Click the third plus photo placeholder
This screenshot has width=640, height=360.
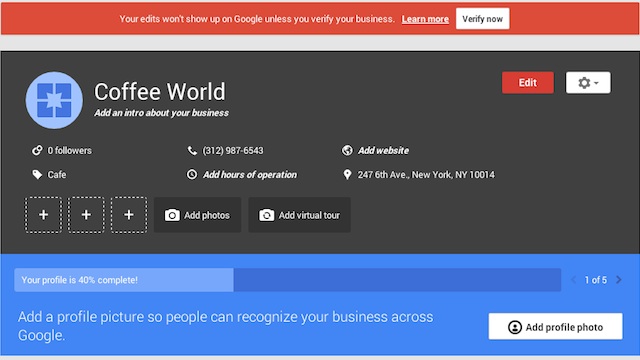coord(129,215)
